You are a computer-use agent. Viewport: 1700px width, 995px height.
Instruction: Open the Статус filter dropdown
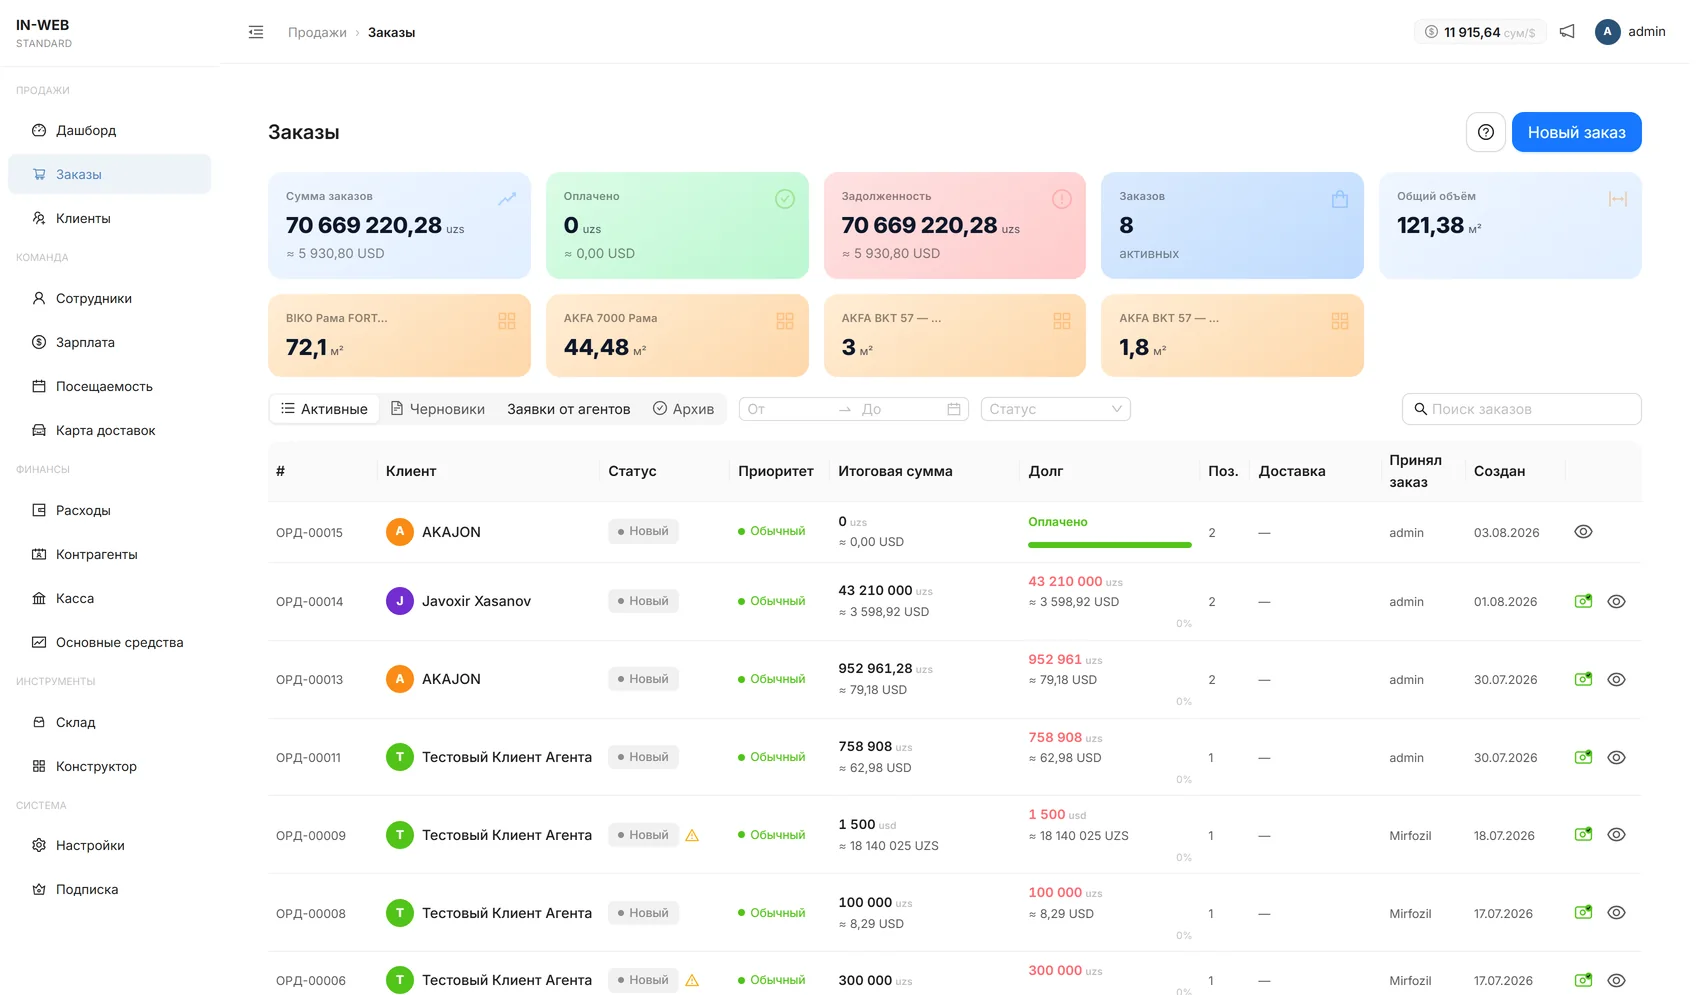[1055, 409]
